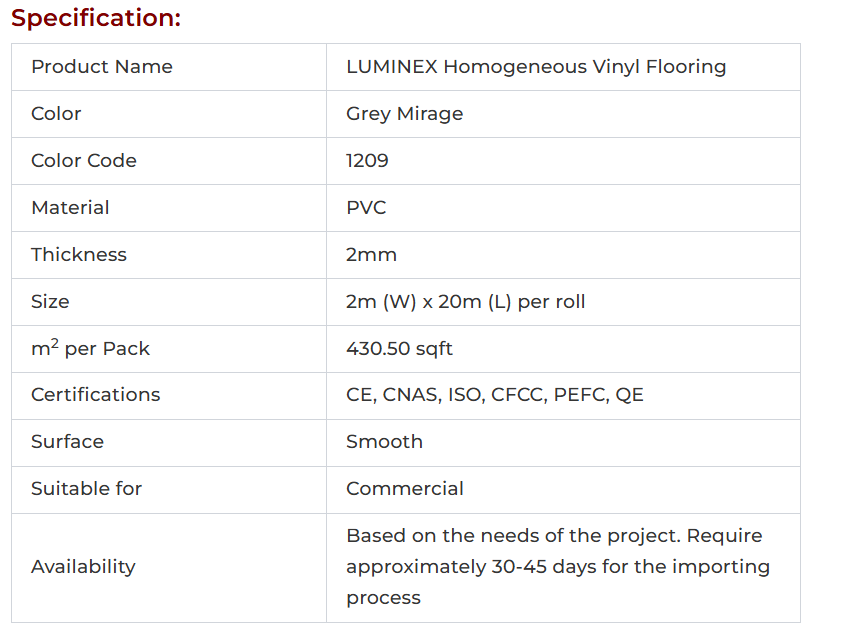Click the Size row label
Viewport: 850px width, 640px height.
[x=50, y=302]
